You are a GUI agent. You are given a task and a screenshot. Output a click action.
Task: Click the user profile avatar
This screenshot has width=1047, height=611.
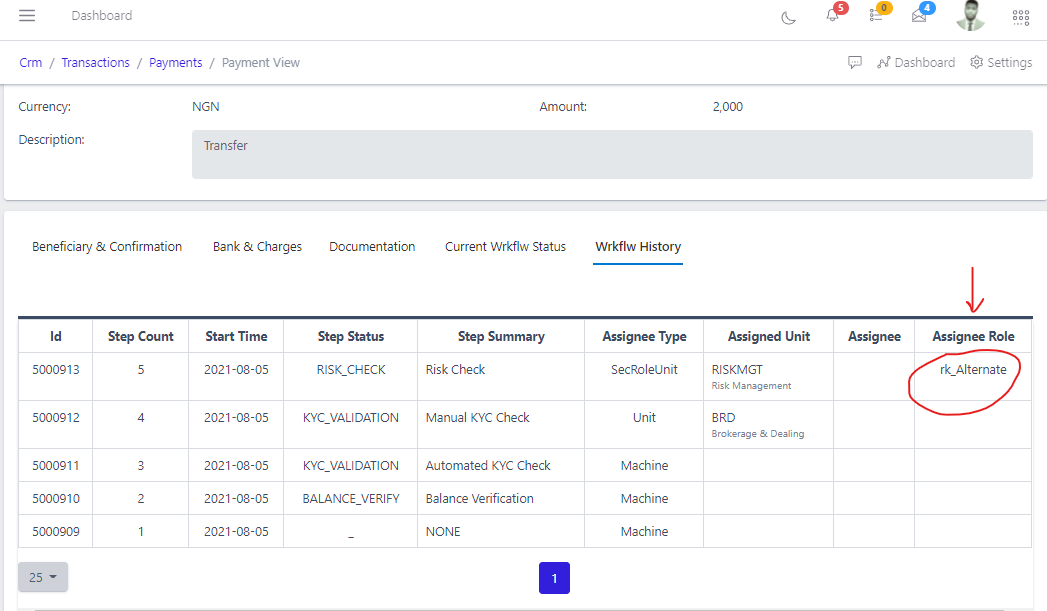pyautogui.click(x=969, y=16)
